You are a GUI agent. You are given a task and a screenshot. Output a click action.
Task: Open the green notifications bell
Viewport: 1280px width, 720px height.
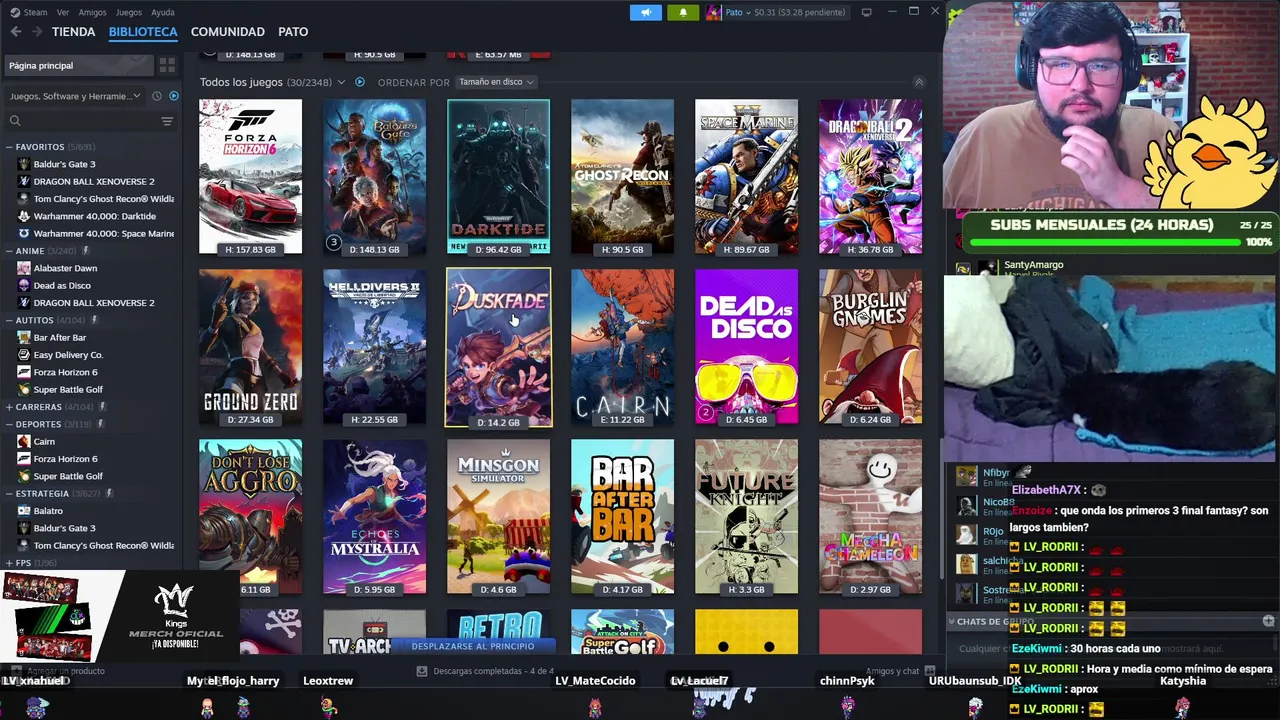pos(683,12)
